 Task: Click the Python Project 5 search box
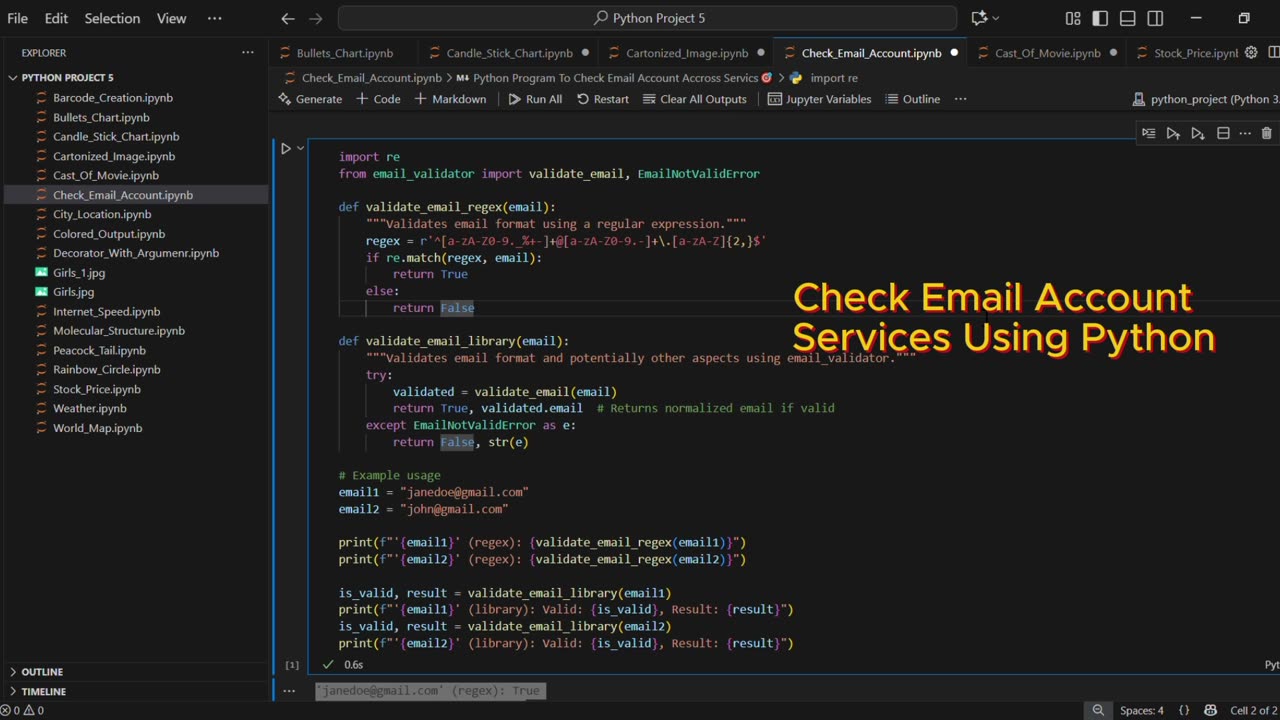click(x=647, y=18)
